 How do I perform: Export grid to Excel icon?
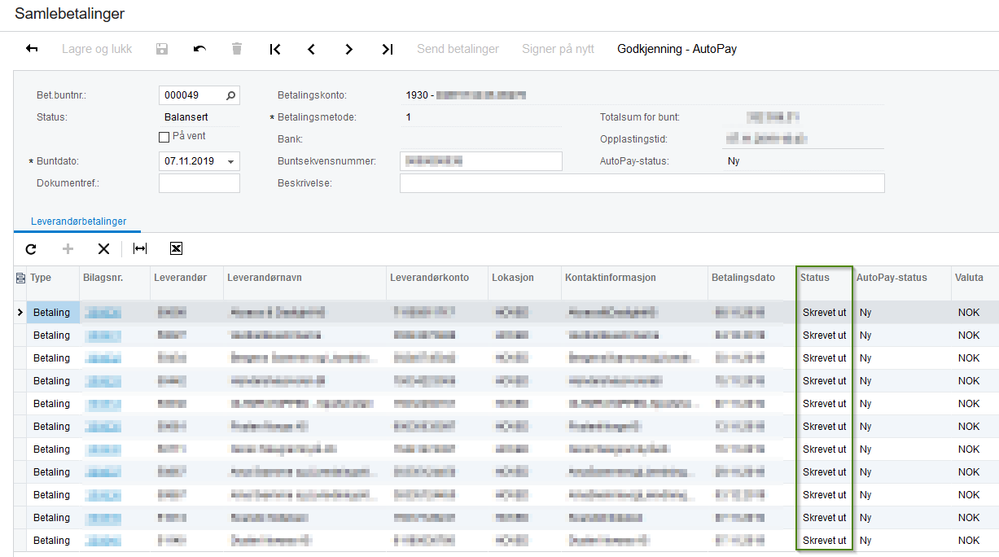[176, 249]
